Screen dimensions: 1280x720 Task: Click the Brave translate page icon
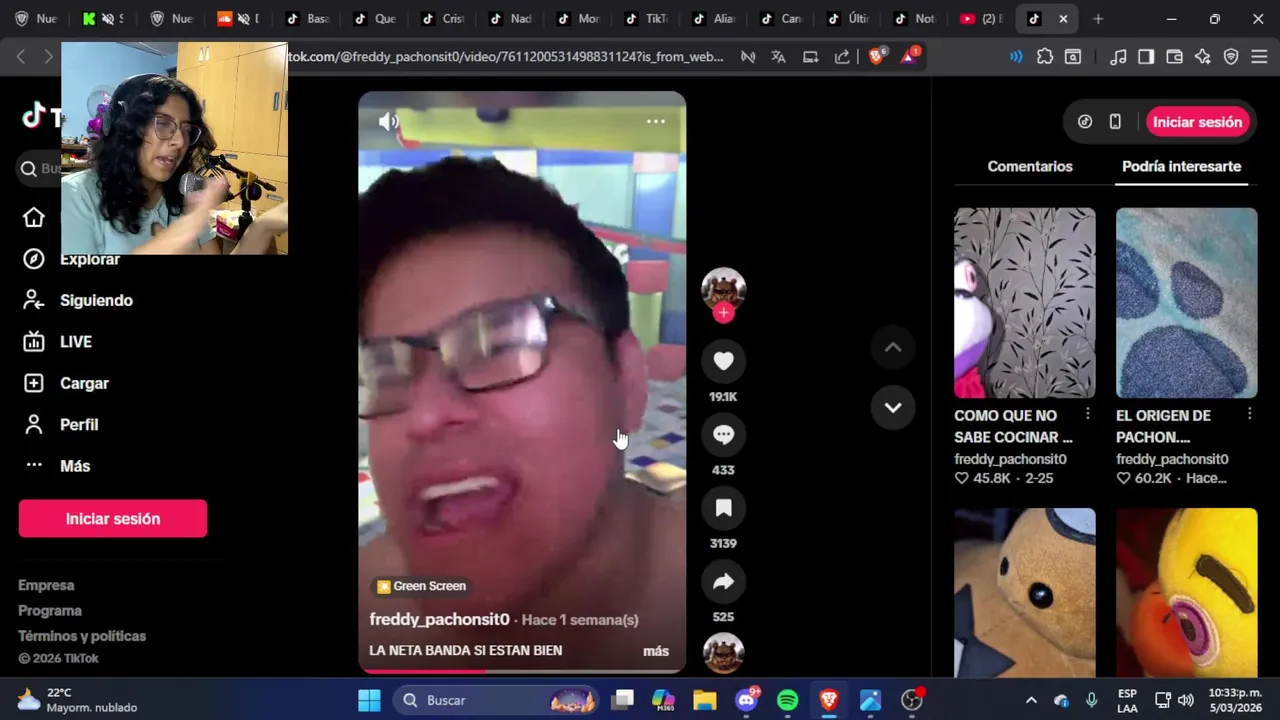click(778, 57)
